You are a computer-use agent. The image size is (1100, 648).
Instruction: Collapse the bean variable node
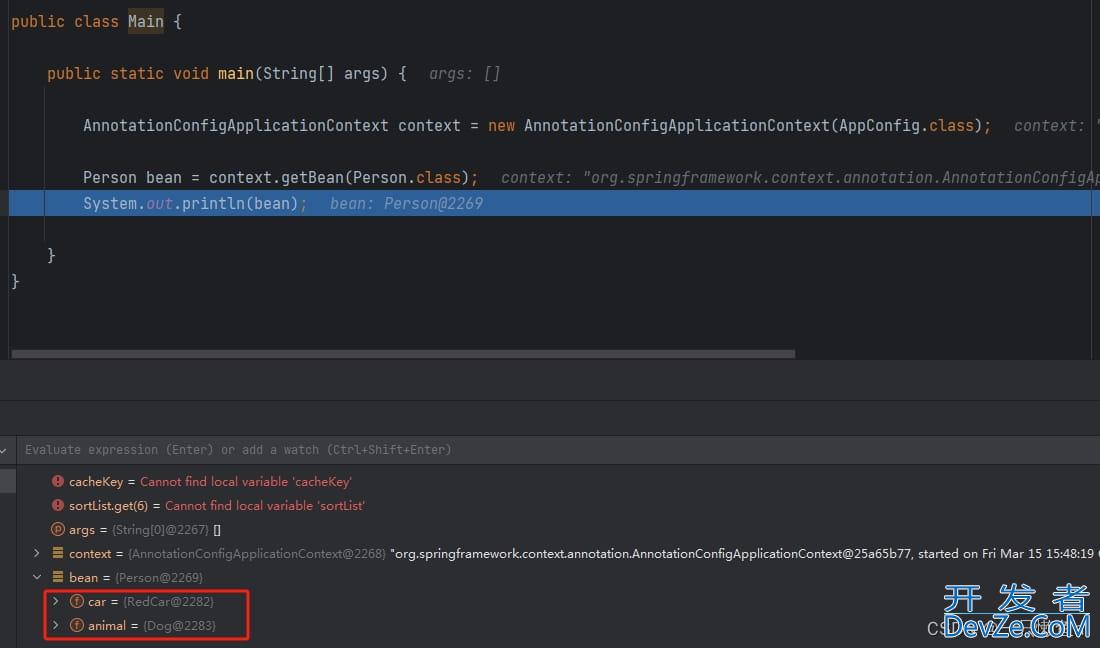coord(37,578)
